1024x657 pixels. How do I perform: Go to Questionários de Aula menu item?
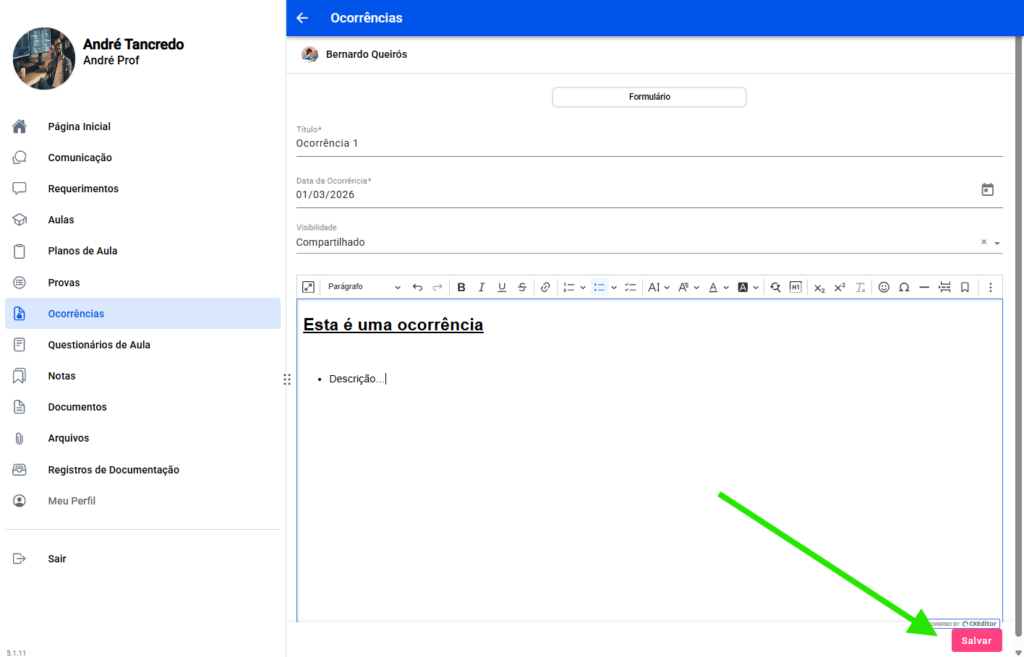coord(99,345)
